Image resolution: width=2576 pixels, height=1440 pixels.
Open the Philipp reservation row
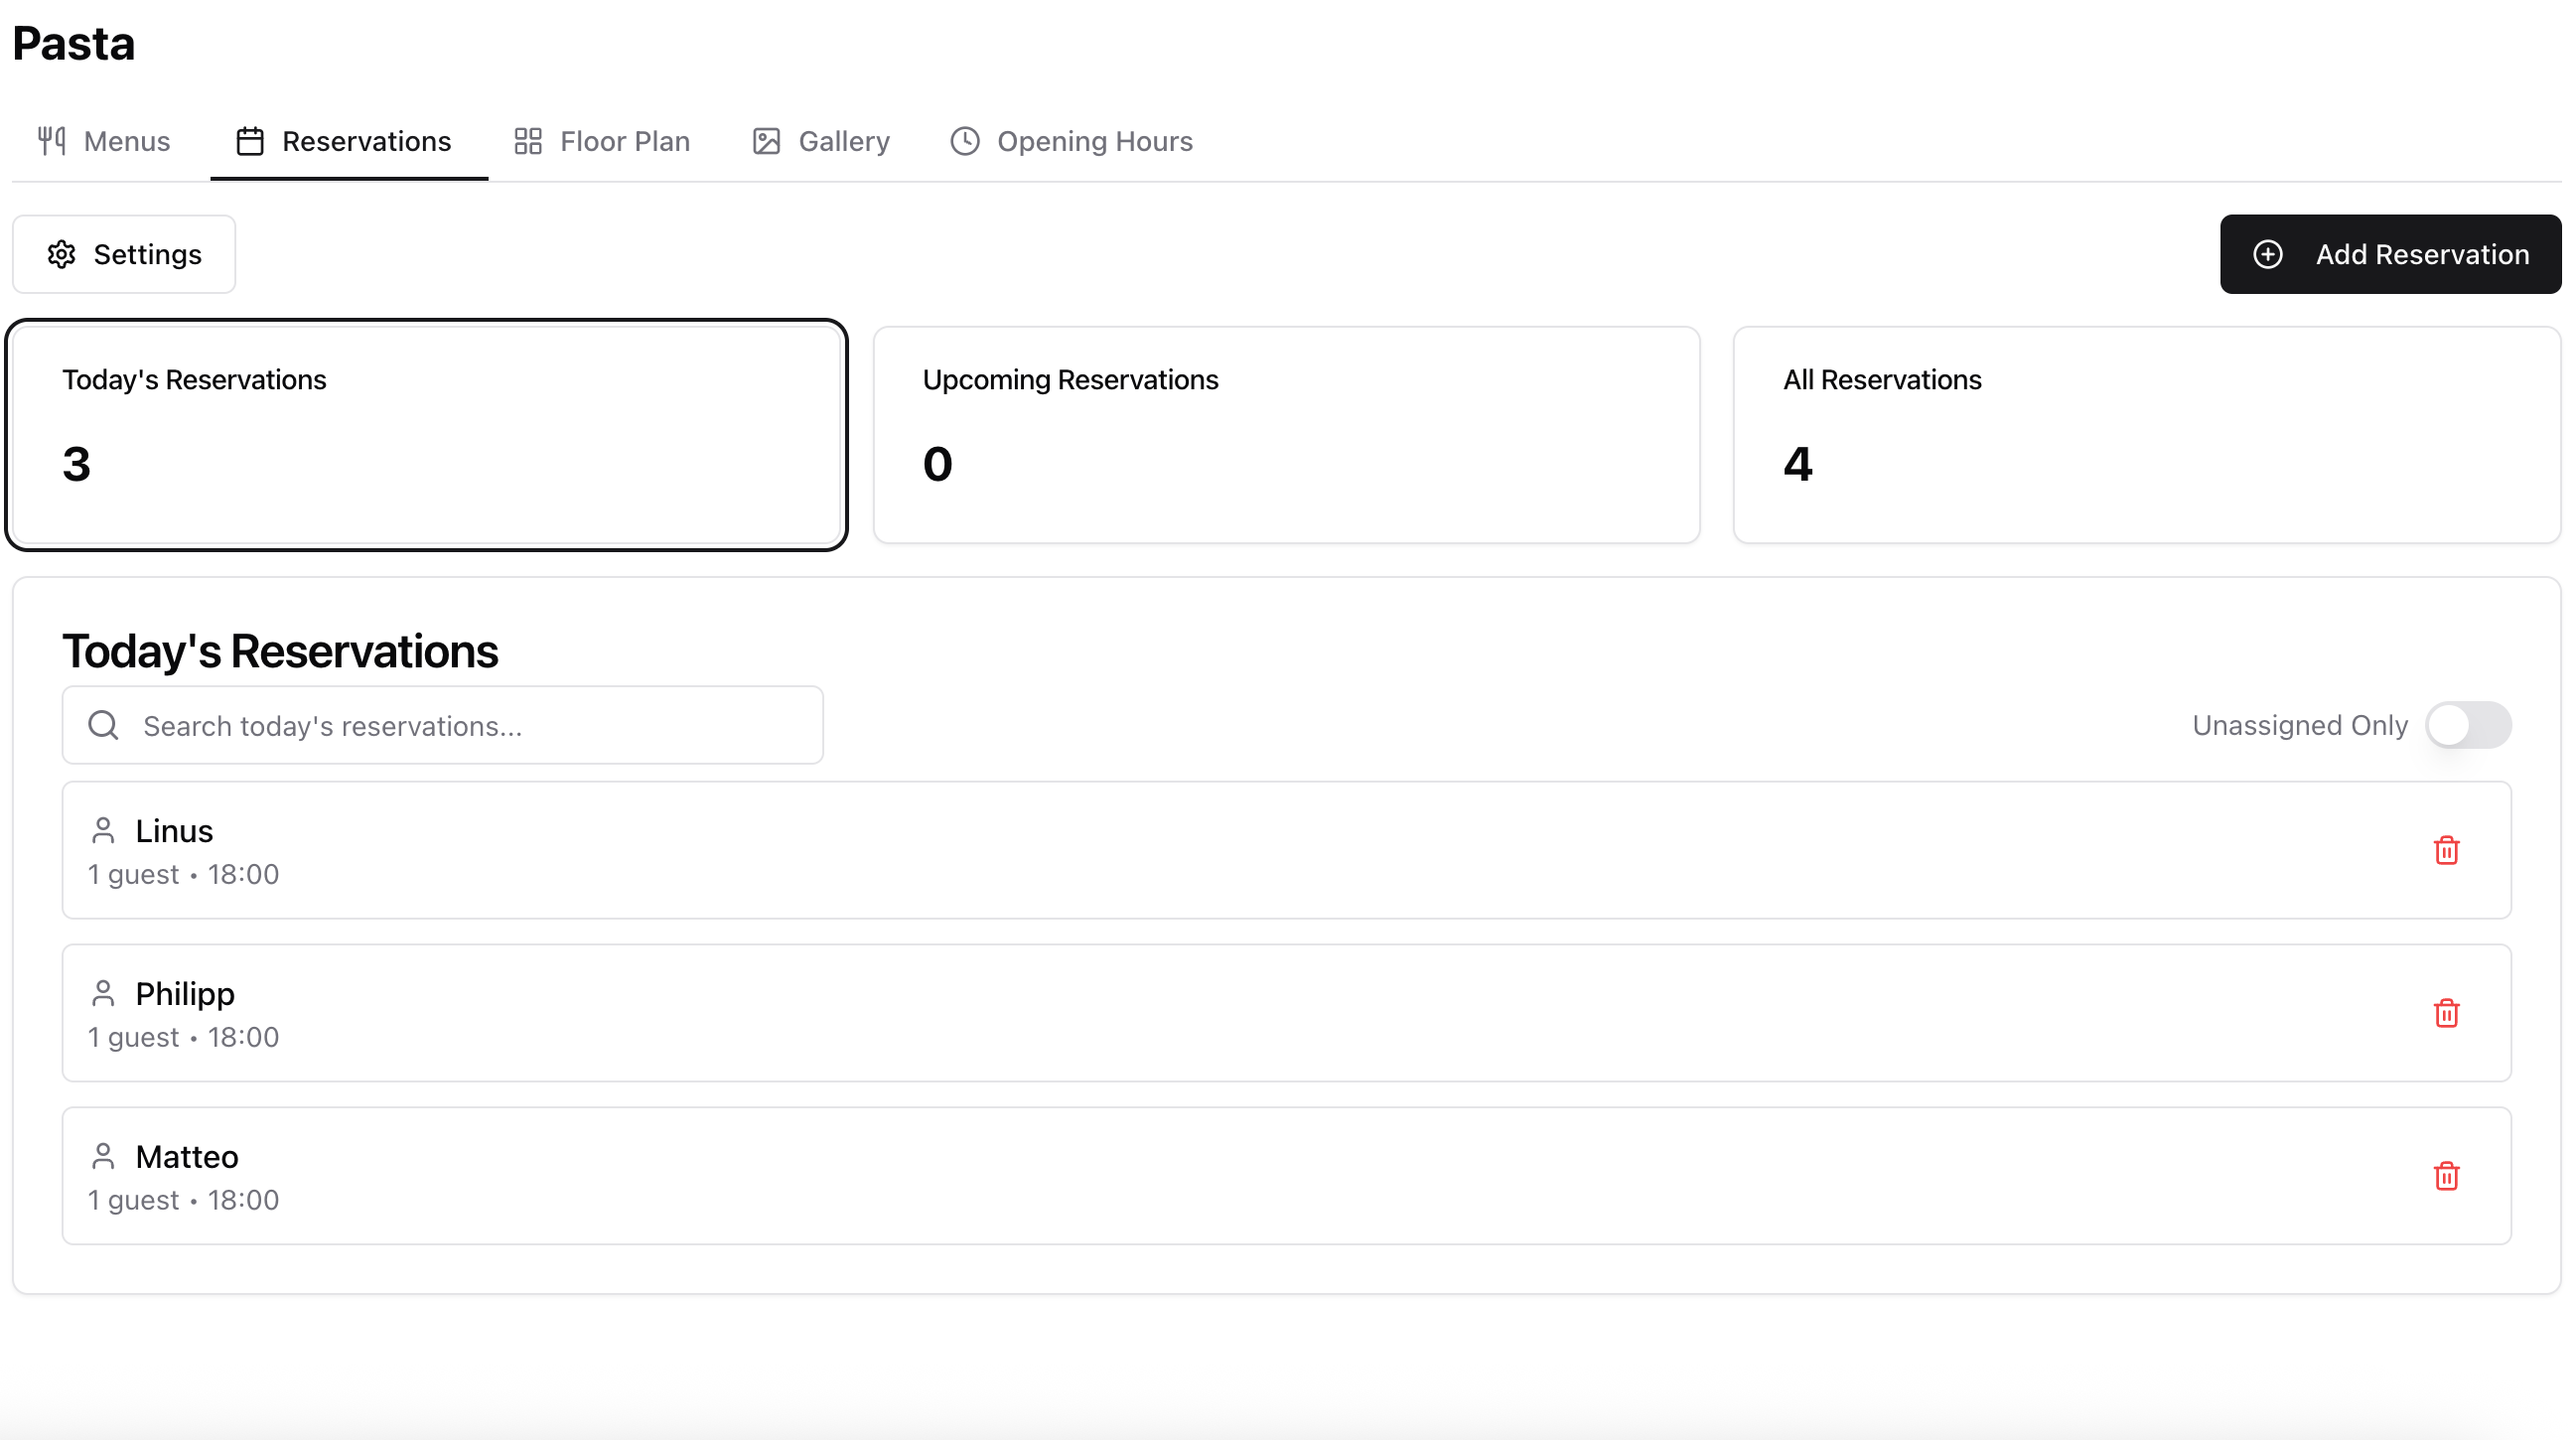[x=1286, y=1013]
